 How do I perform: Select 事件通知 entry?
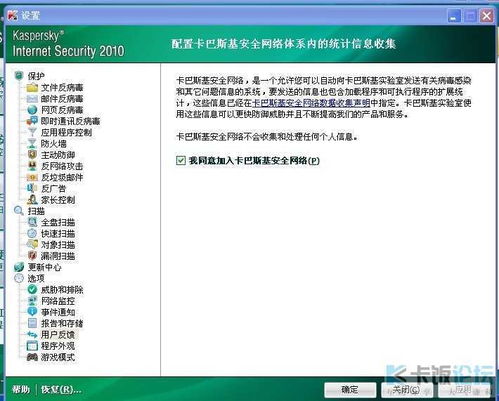click(58, 312)
